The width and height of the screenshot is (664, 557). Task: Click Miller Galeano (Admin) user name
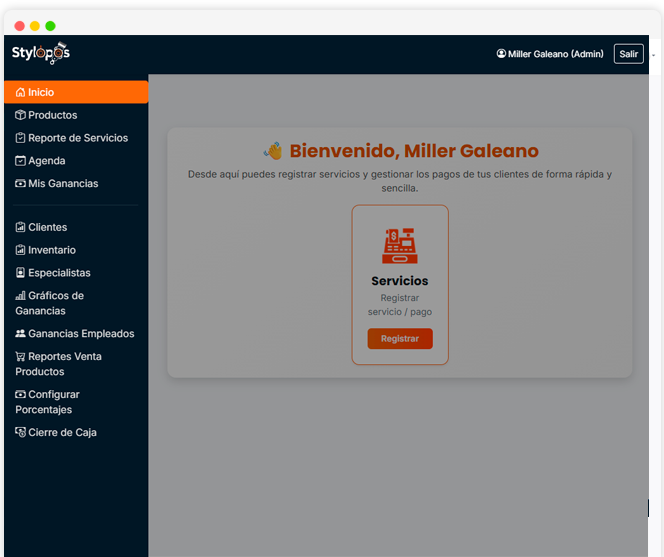coord(555,54)
